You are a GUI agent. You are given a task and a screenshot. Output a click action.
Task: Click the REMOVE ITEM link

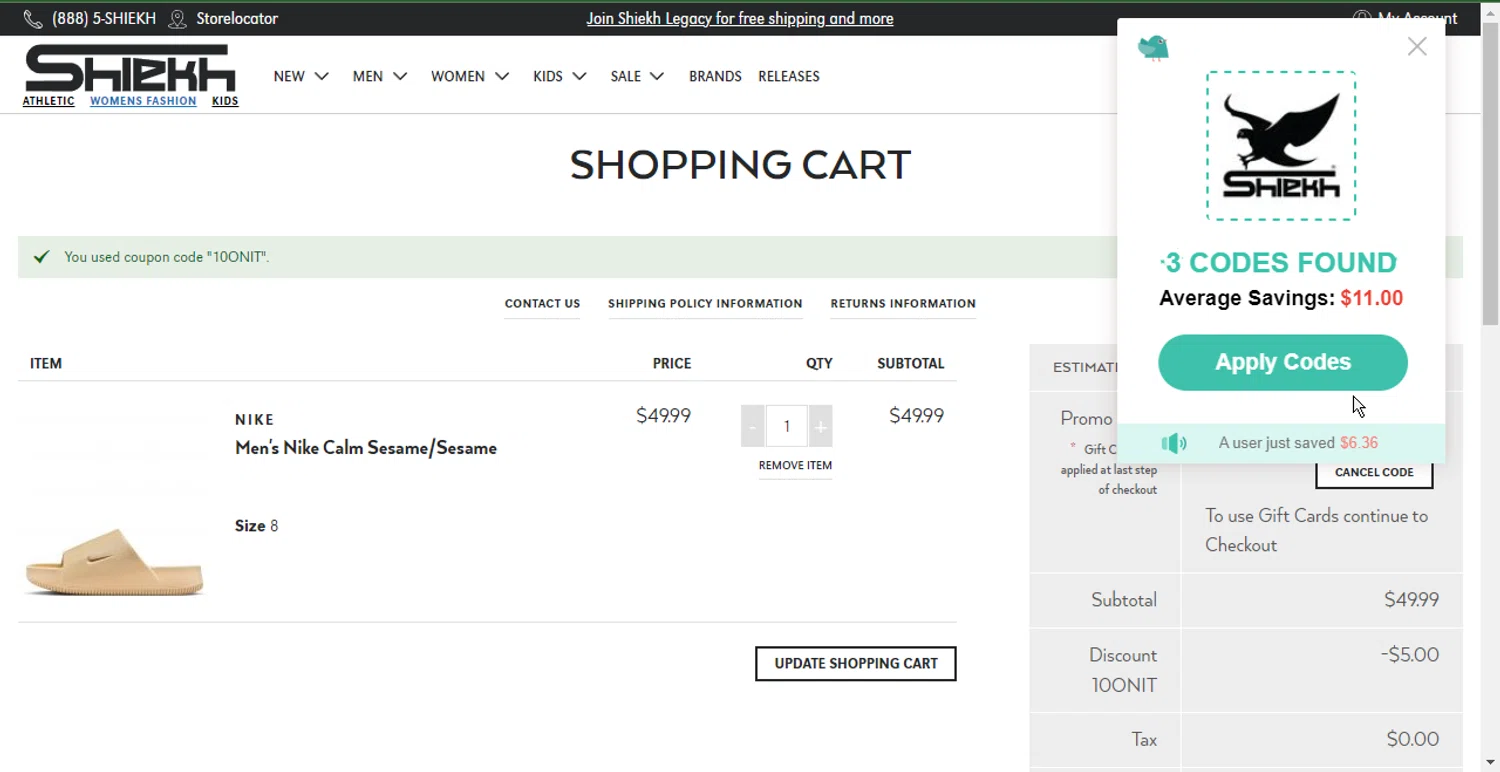tap(795, 465)
